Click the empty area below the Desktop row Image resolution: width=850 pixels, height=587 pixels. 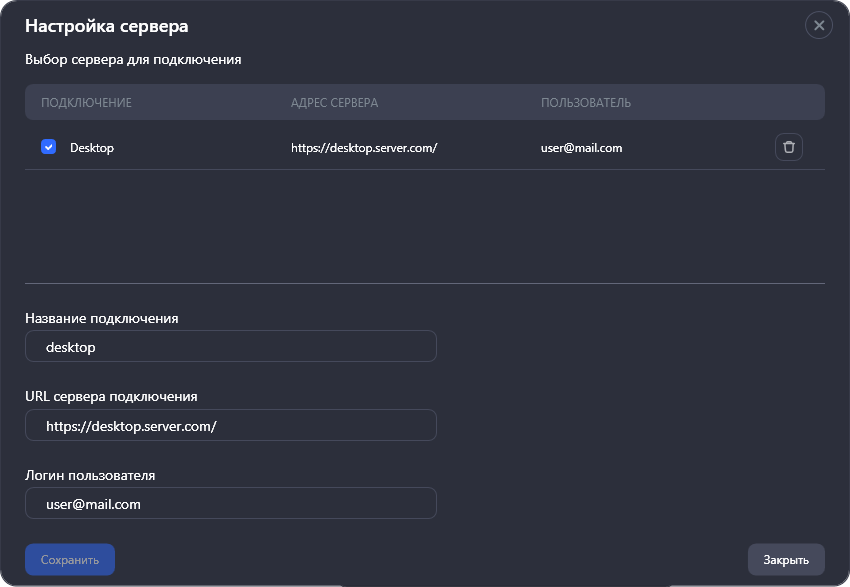click(x=424, y=225)
